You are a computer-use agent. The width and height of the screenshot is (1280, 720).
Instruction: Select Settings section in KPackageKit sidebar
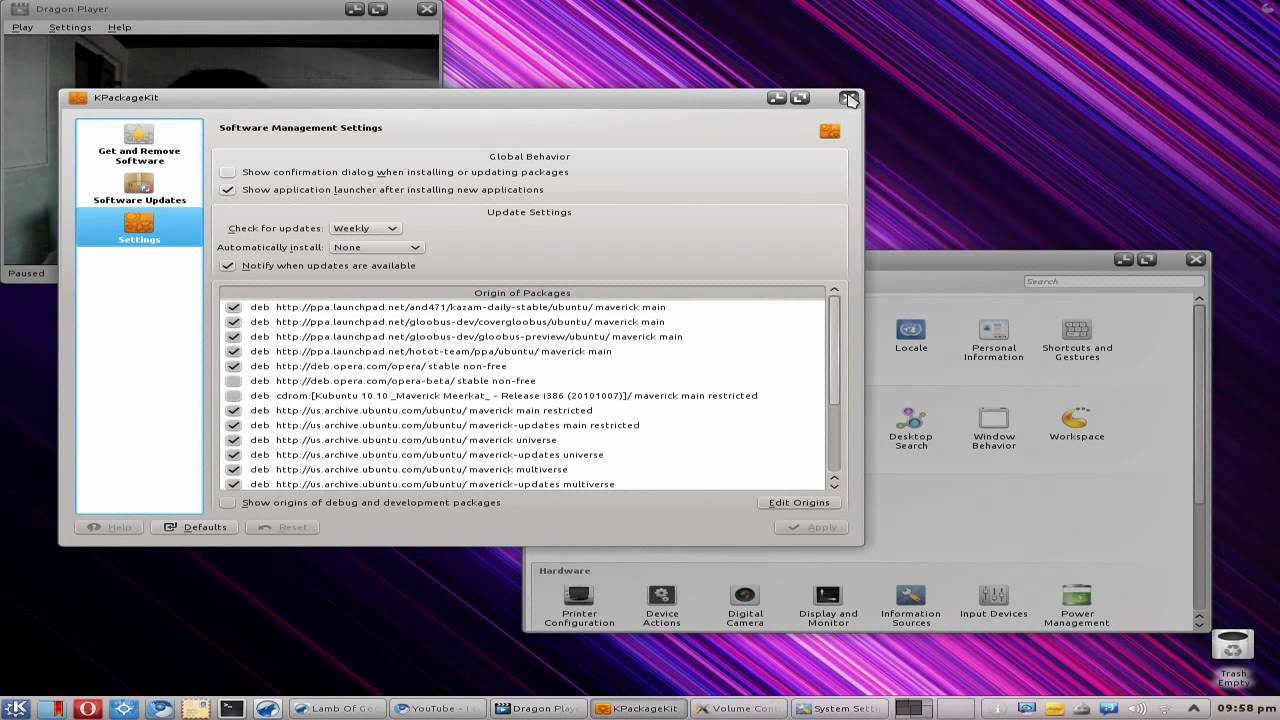point(139,228)
